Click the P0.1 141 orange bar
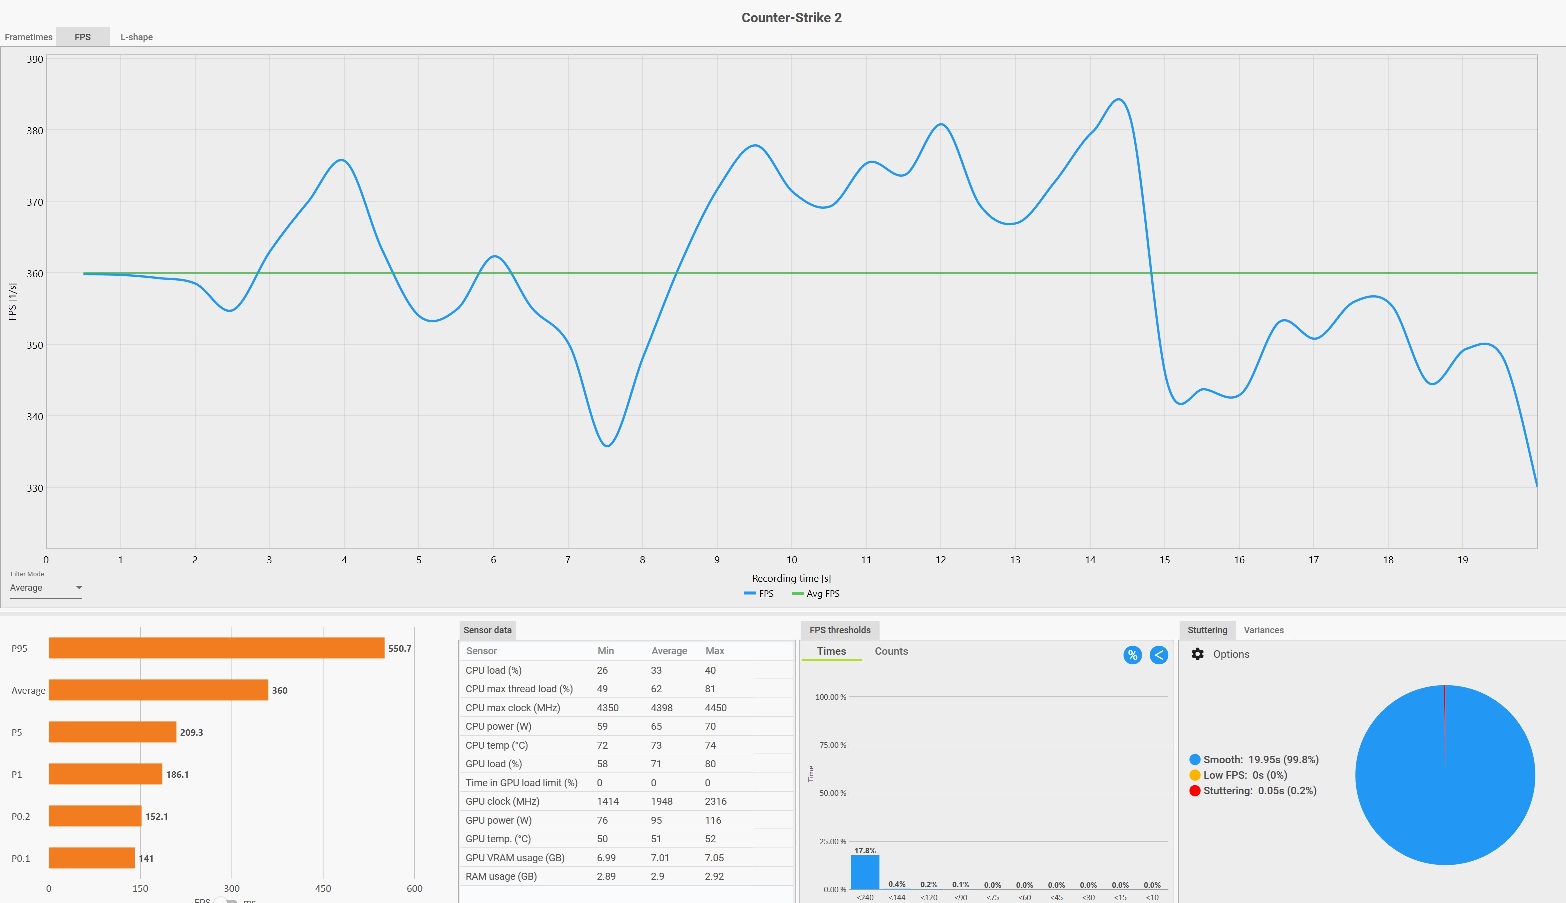The height and width of the screenshot is (903, 1566). 92,858
